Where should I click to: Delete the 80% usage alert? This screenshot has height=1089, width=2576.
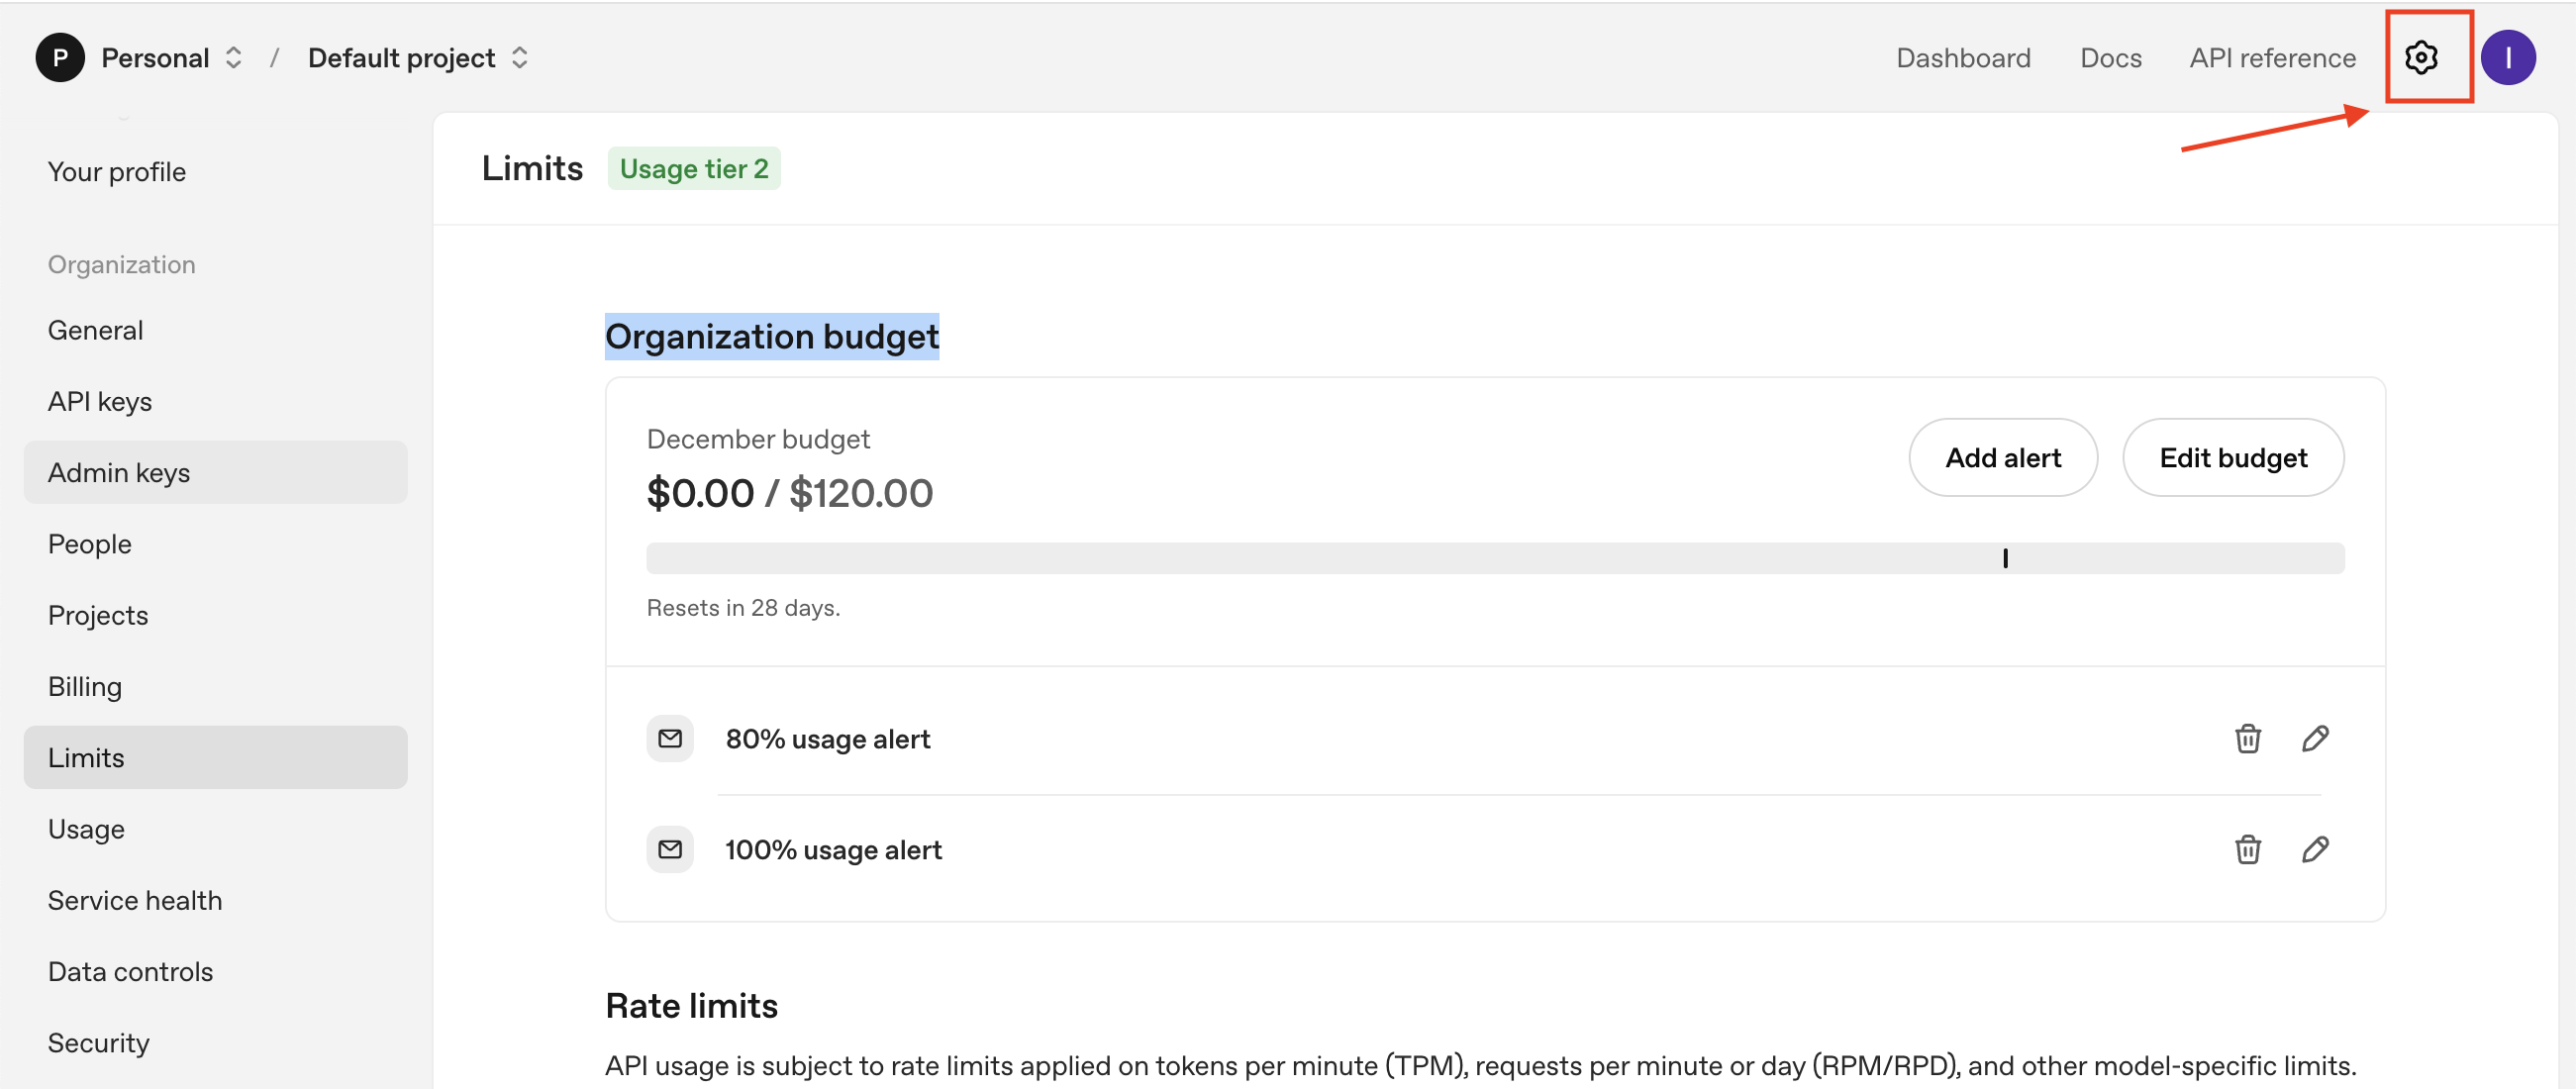pyautogui.click(x=2247, y=739)
